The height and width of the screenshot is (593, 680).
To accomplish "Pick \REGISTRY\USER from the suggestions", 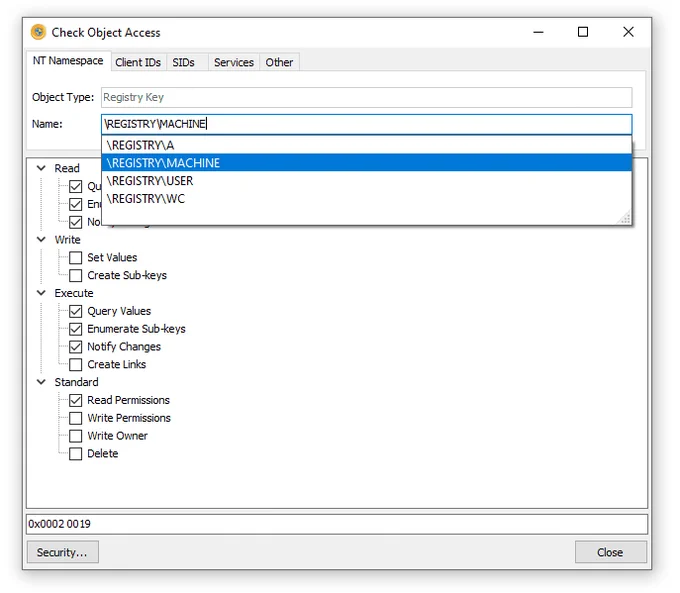I will click(366, 180).
